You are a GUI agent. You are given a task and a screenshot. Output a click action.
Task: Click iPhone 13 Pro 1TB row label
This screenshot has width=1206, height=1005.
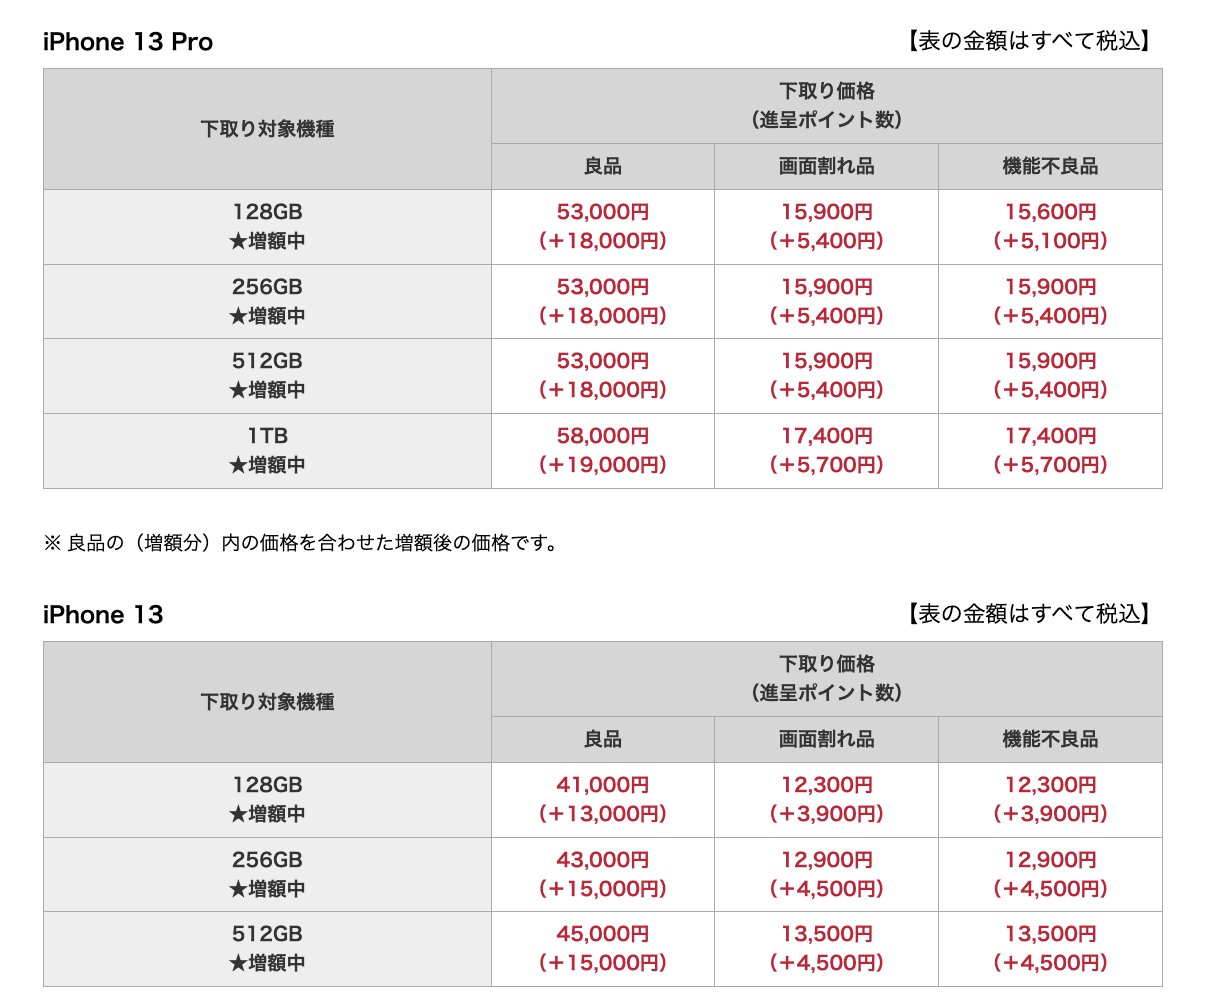[267, 437]
